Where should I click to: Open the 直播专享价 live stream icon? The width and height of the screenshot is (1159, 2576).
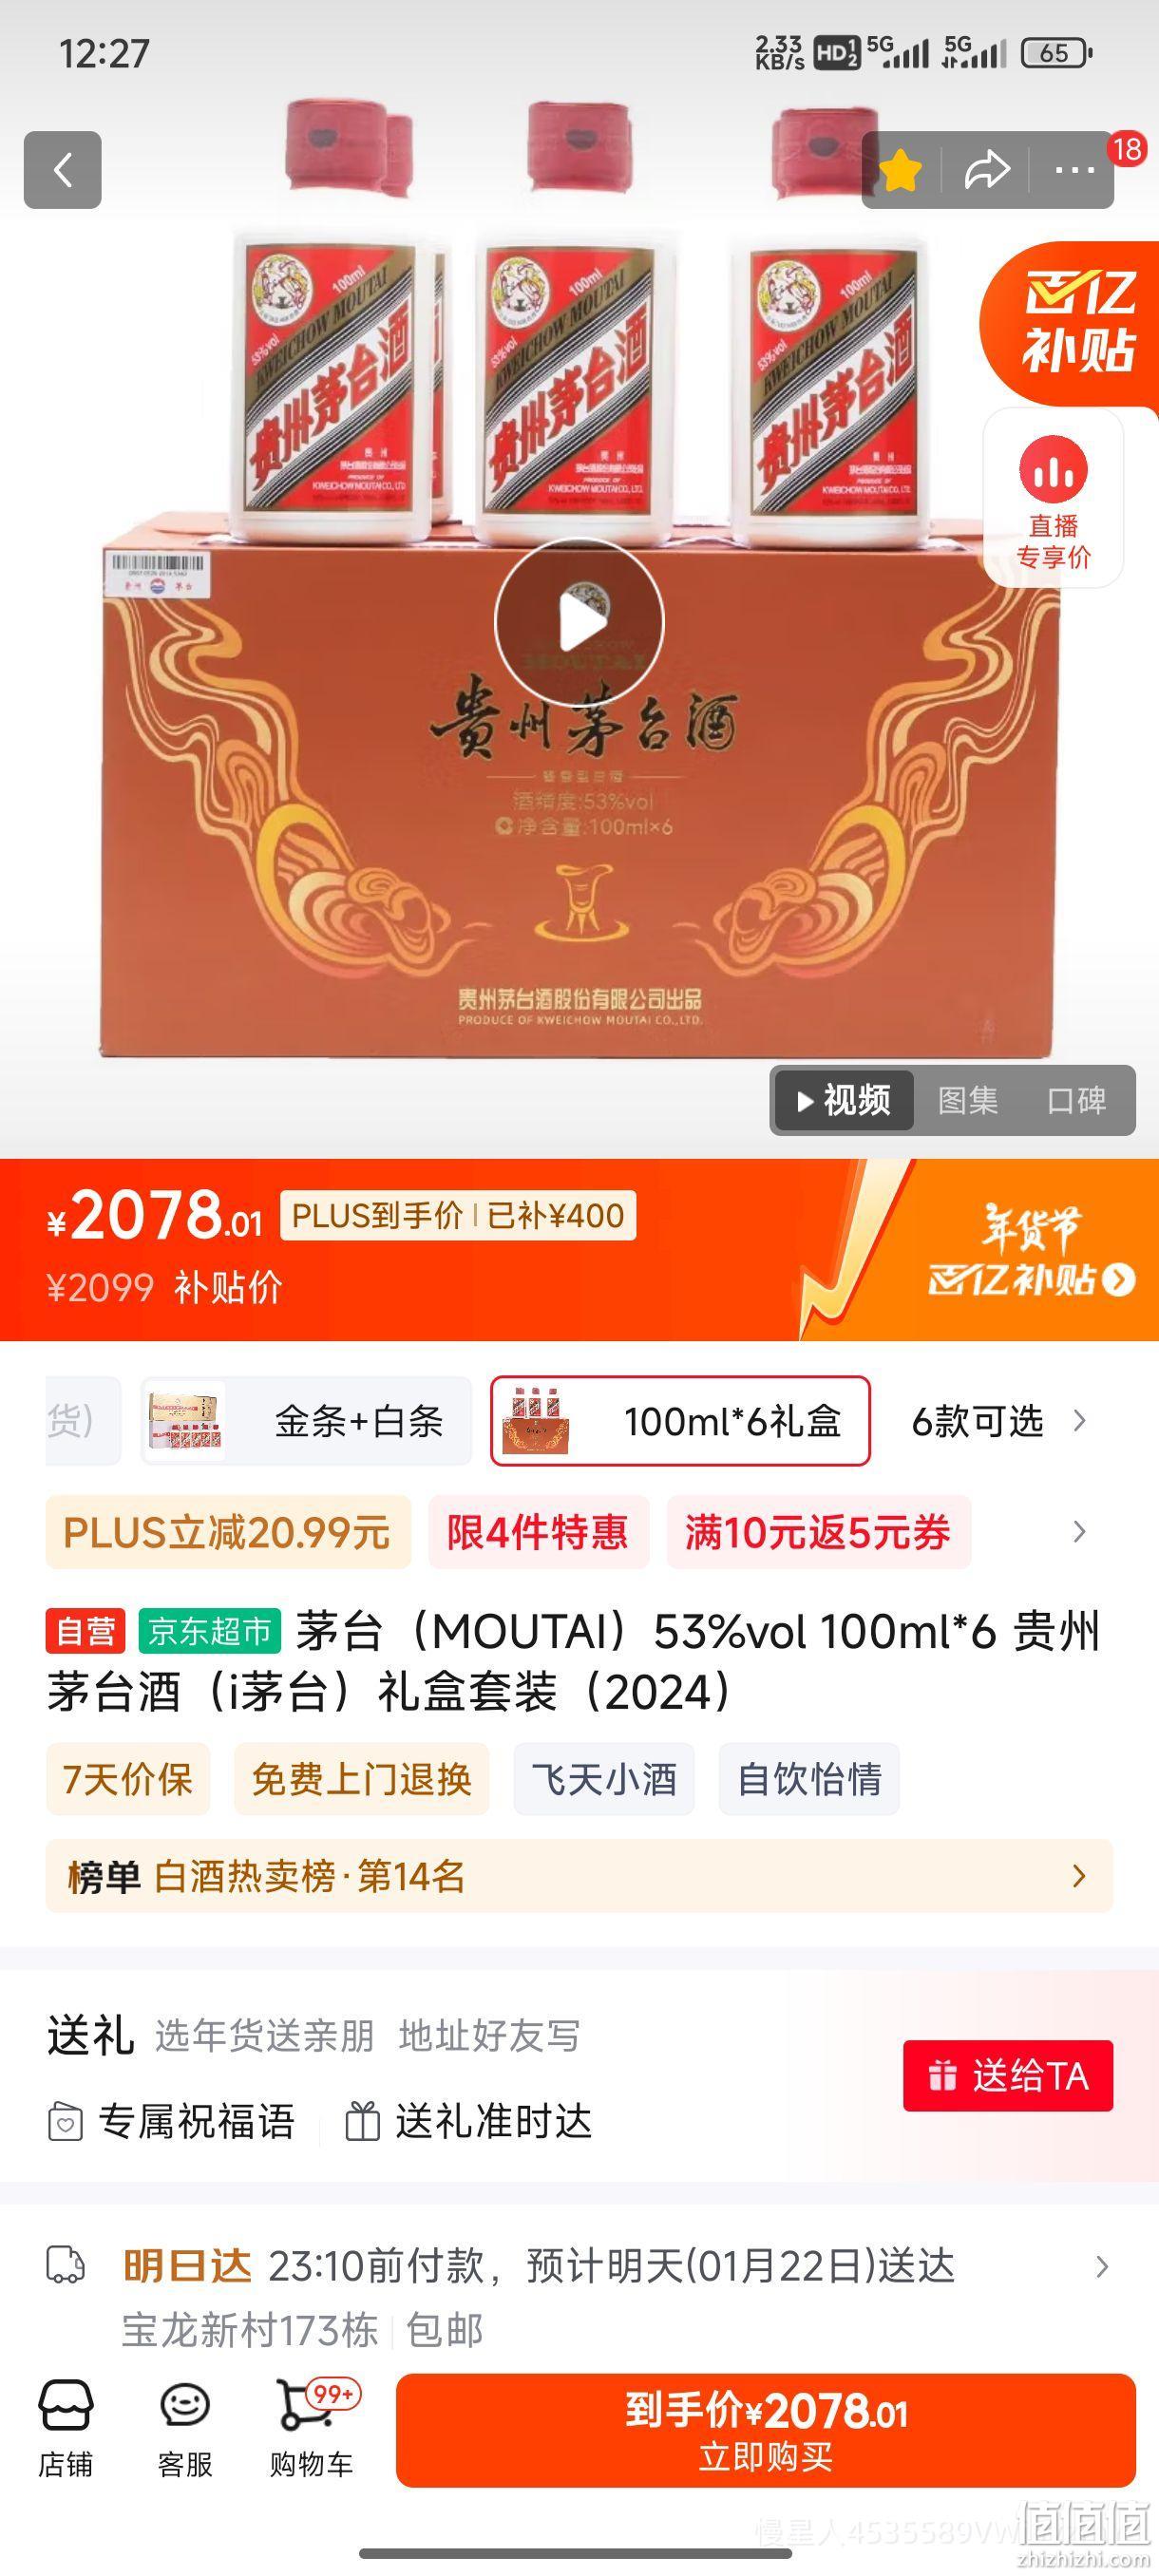(x=1053, y=498)
